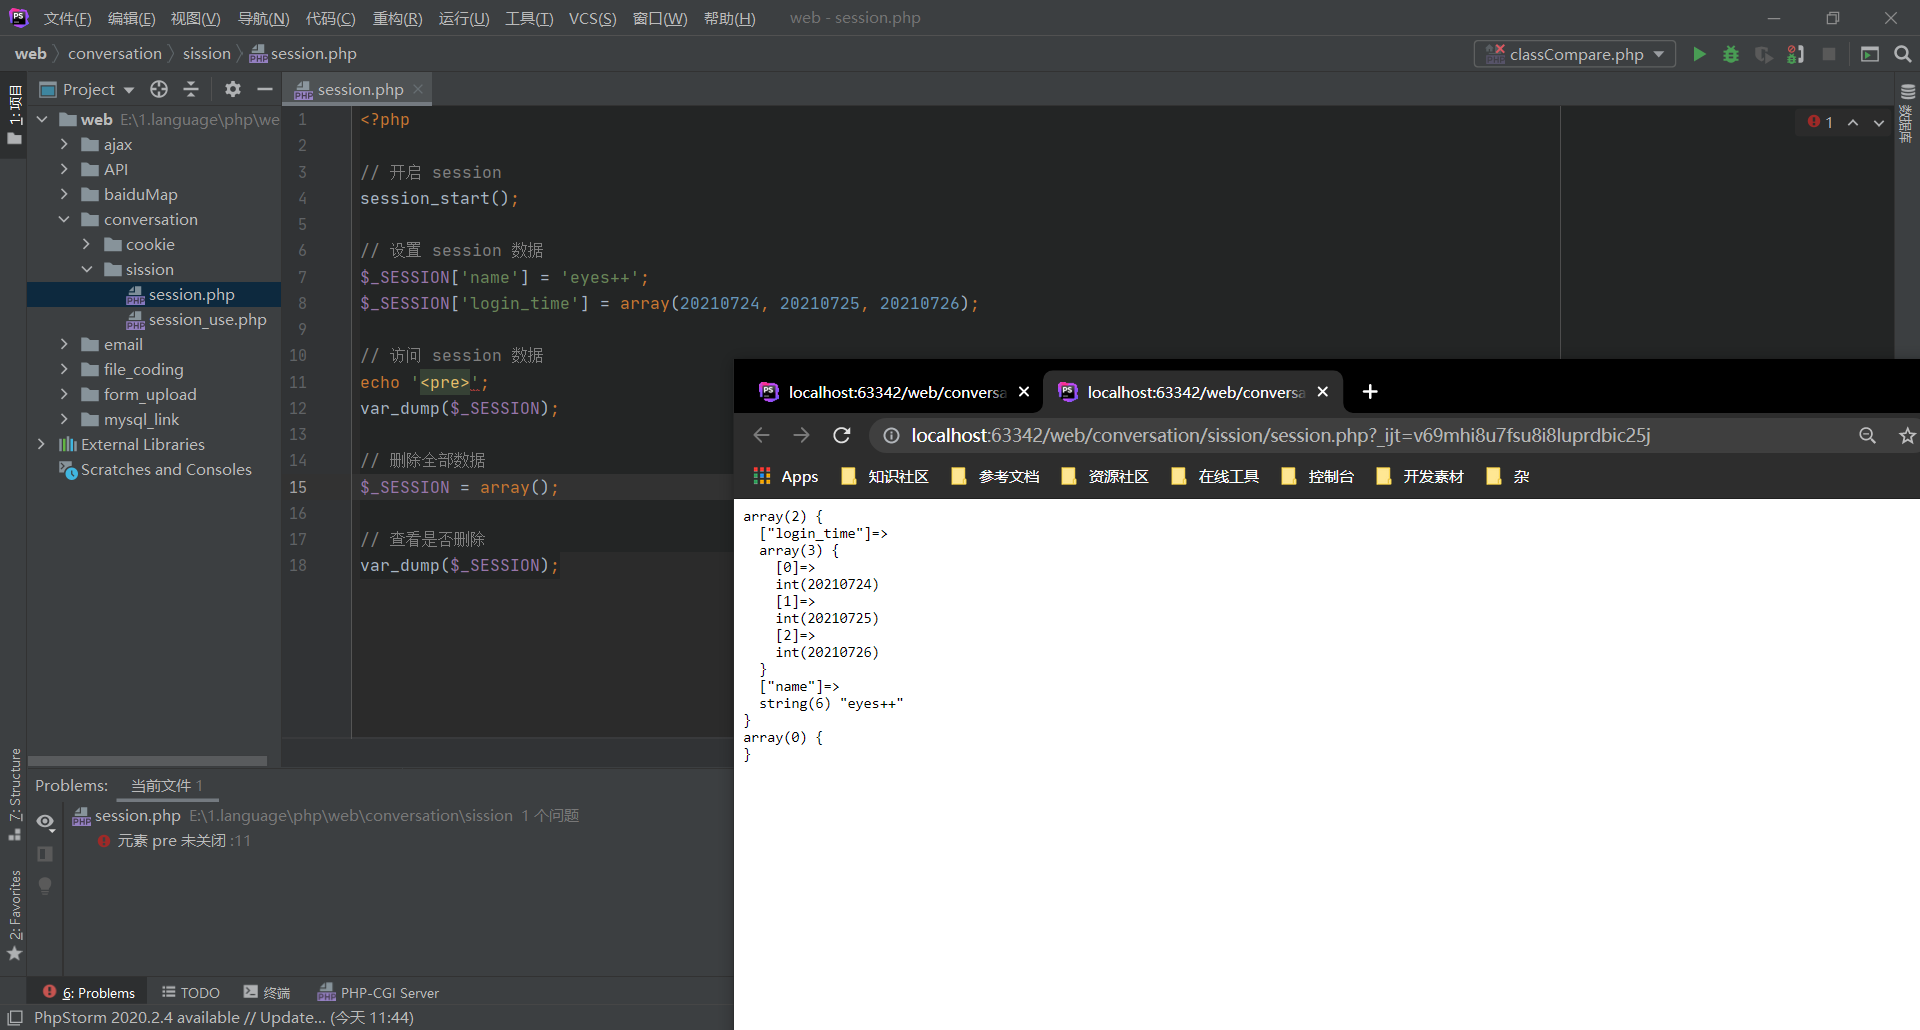Open Project panel settings gear
This screenshot has width=1920, height=1030.
232,89
